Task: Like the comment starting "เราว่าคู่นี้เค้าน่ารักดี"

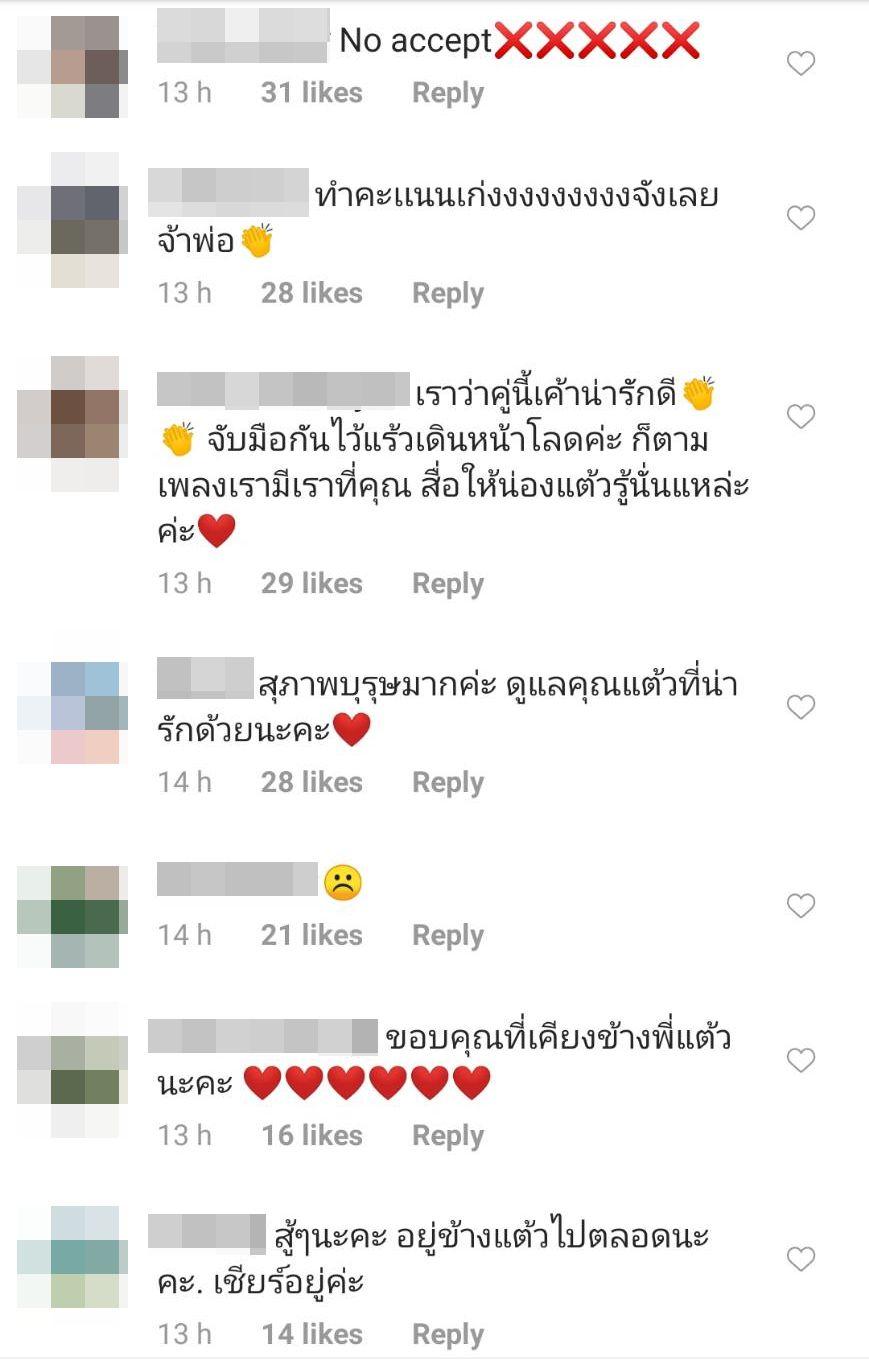Action: (801, 416)
